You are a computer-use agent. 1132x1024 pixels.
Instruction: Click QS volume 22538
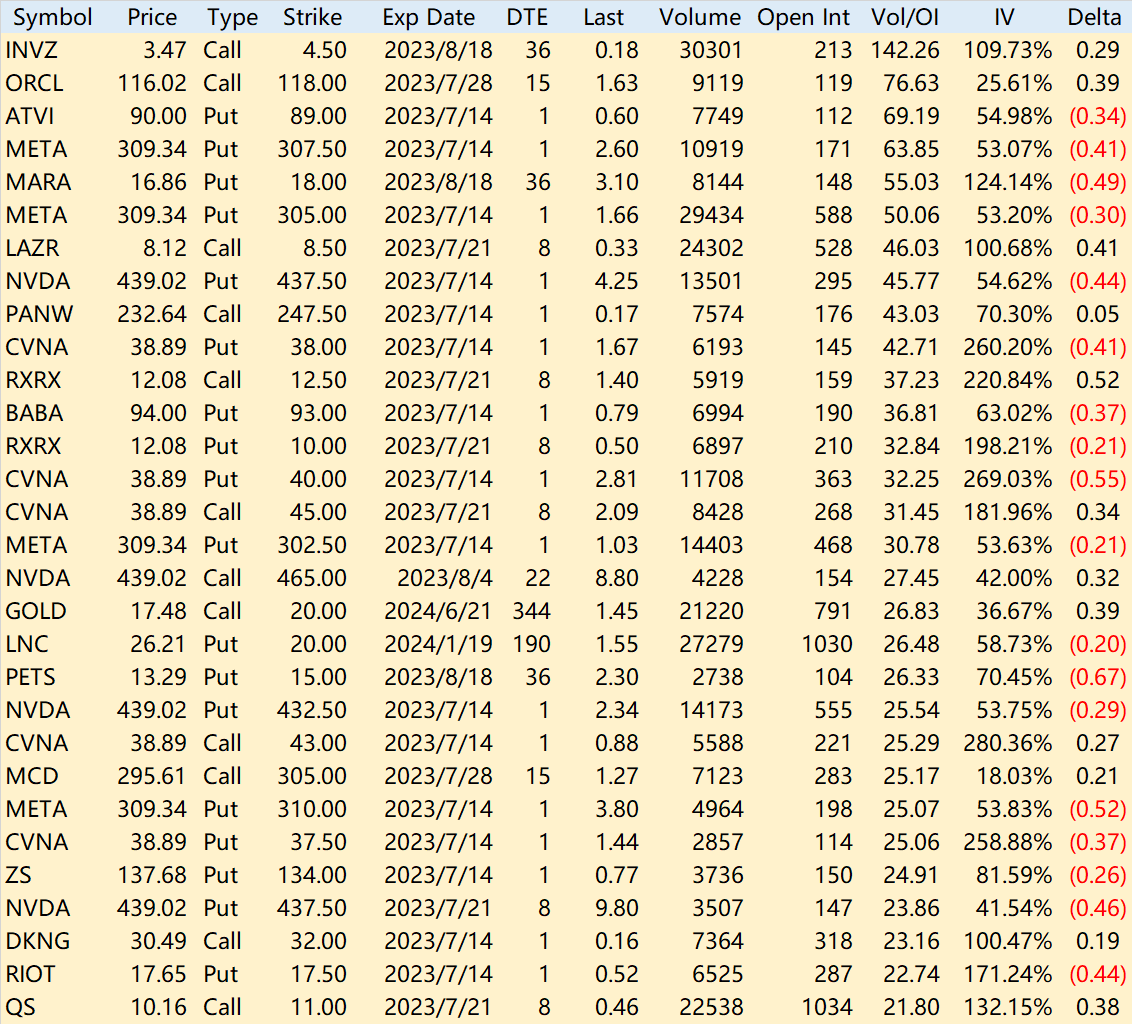point(711,1007)
